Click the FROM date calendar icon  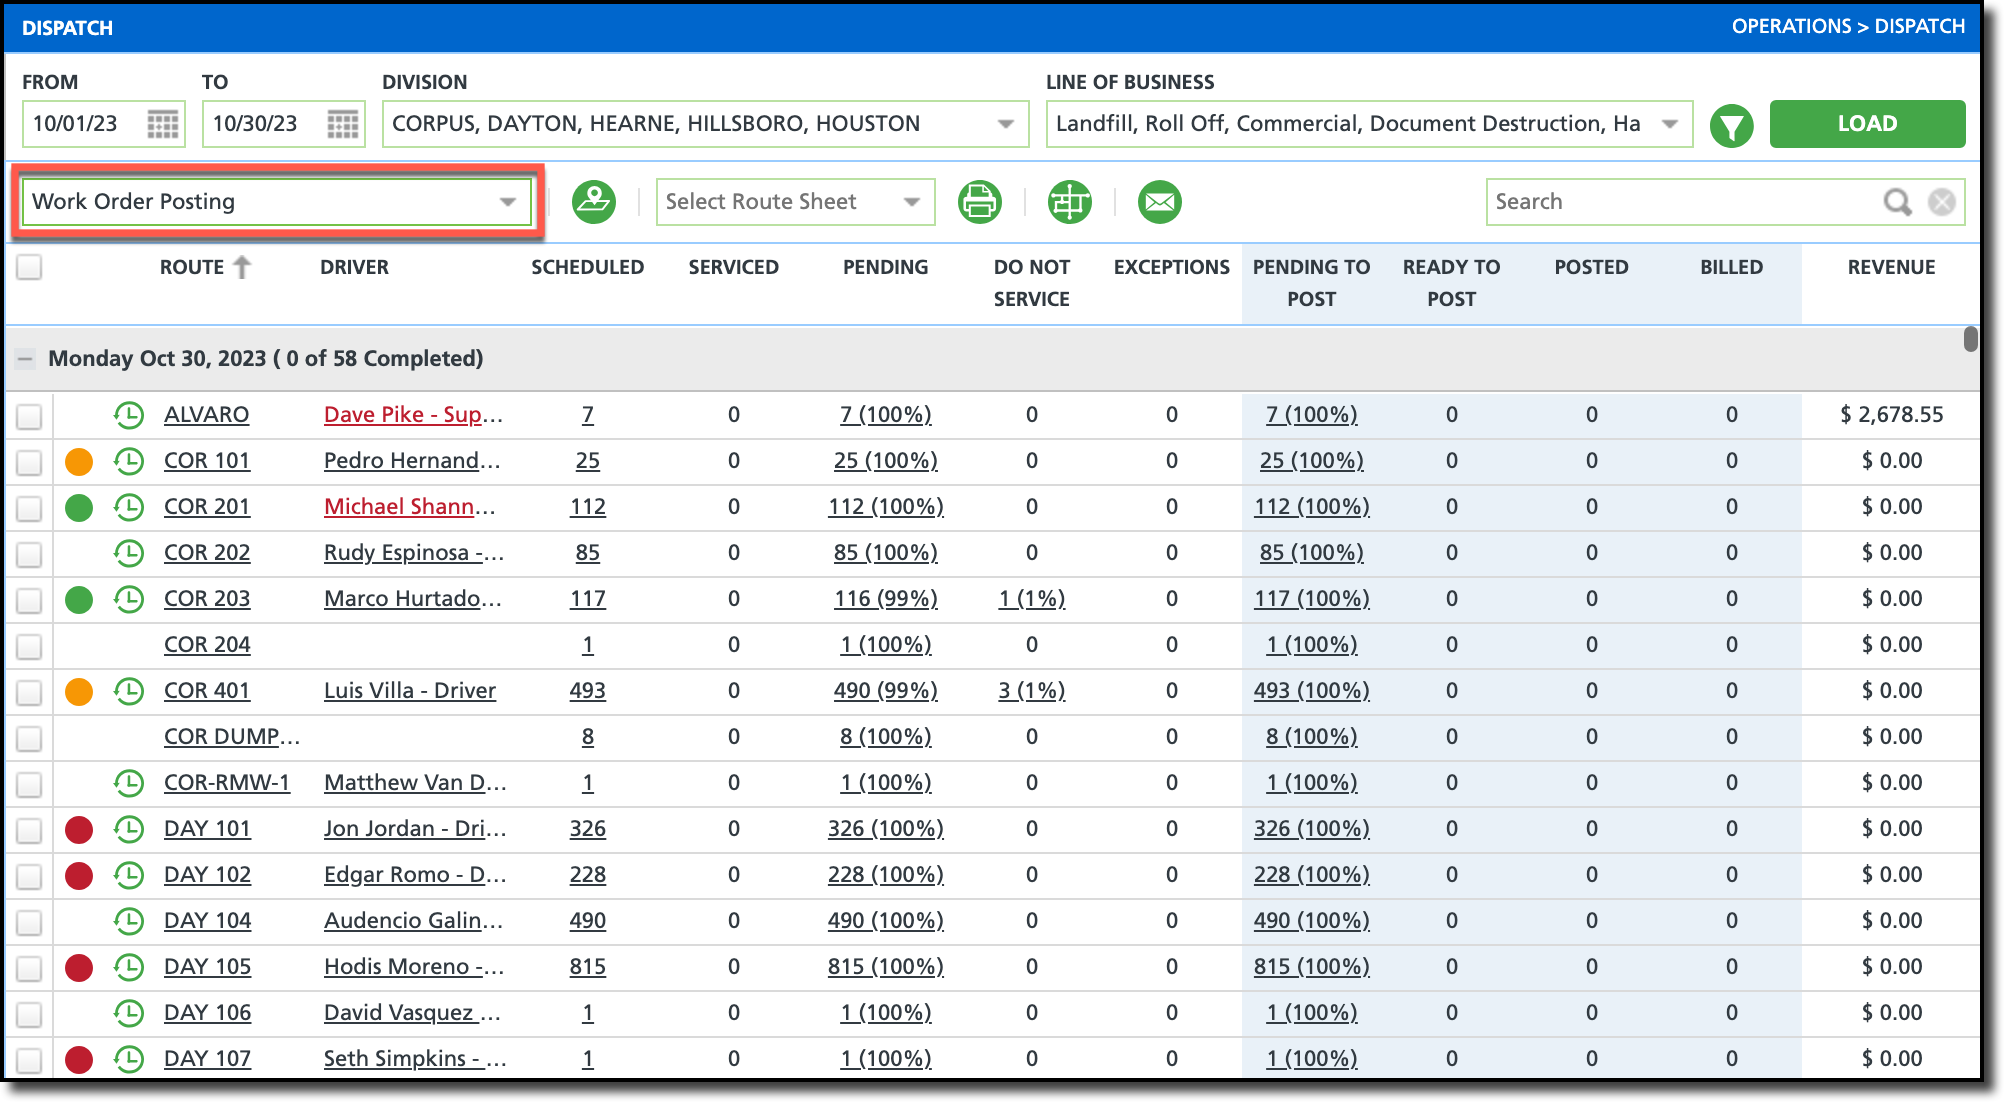pyautogui.click(x=162, y=124)
